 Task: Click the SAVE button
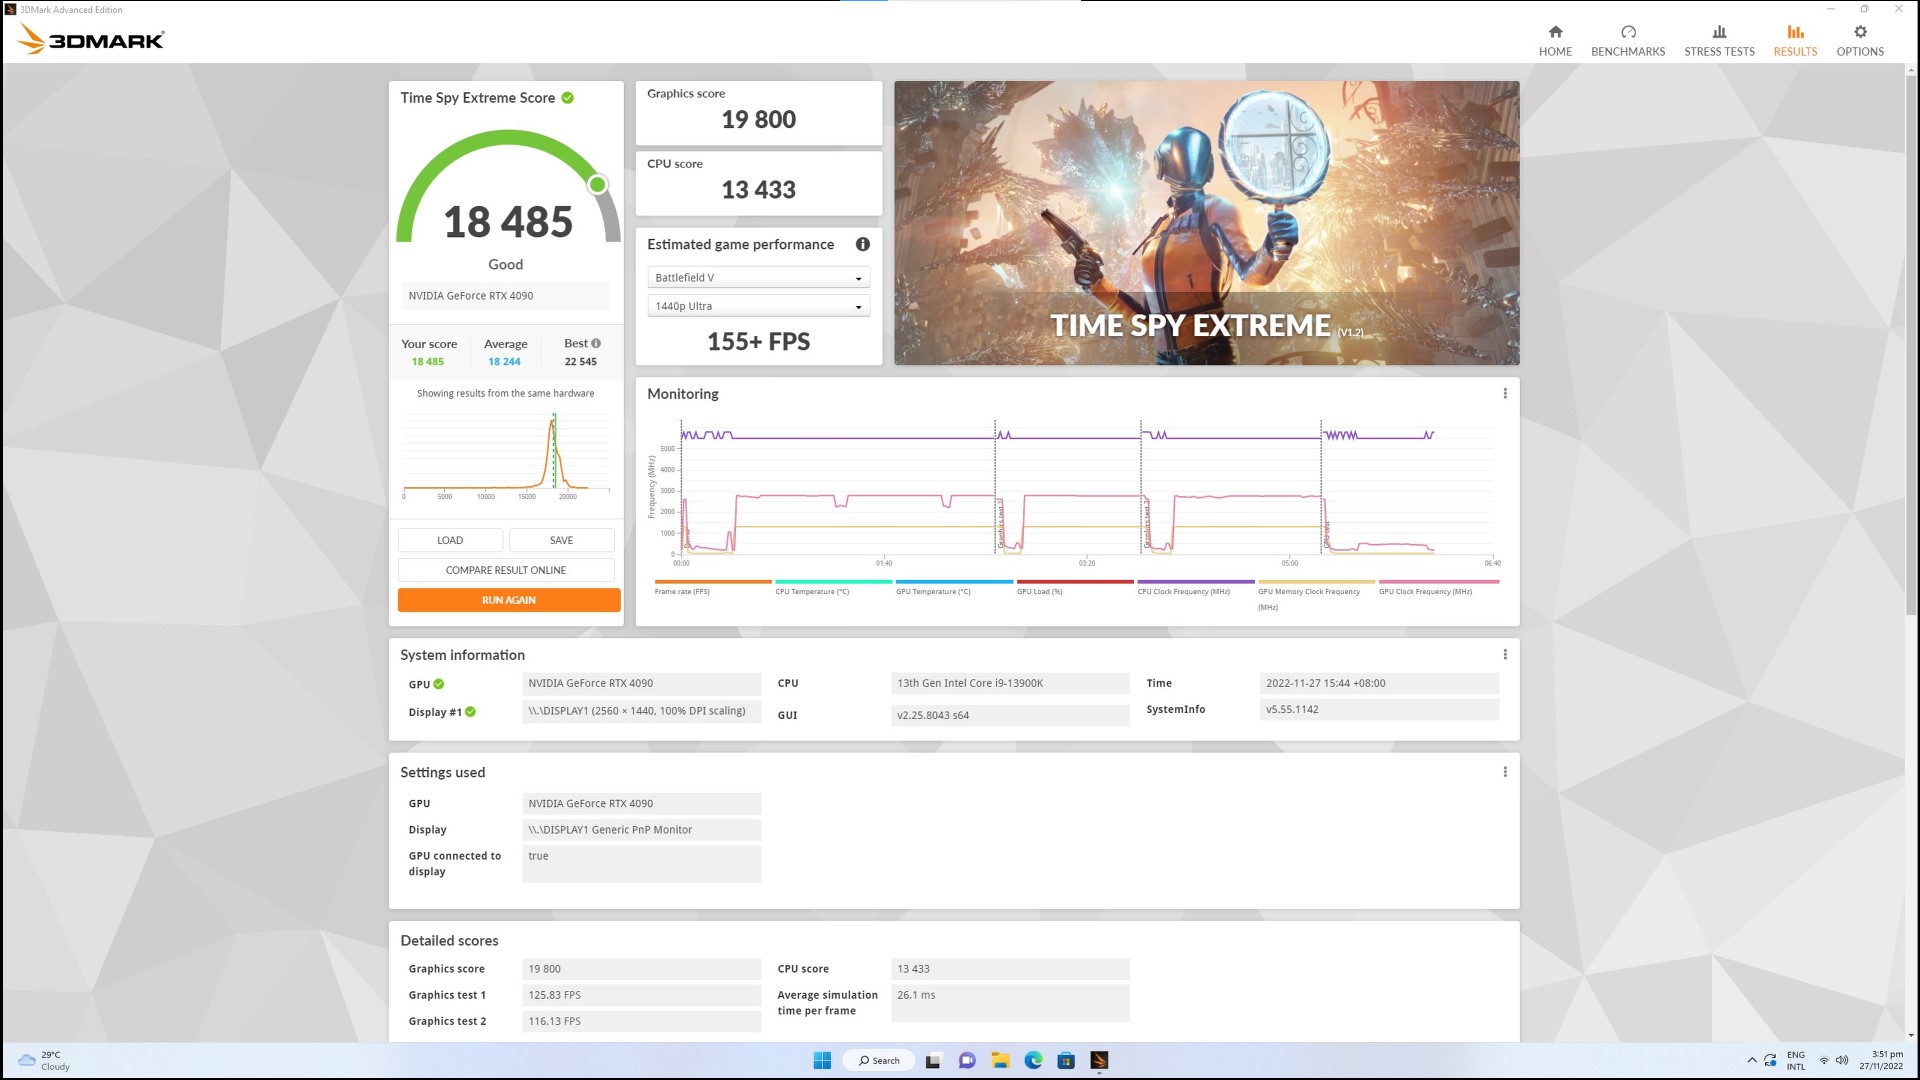point(562,540)
